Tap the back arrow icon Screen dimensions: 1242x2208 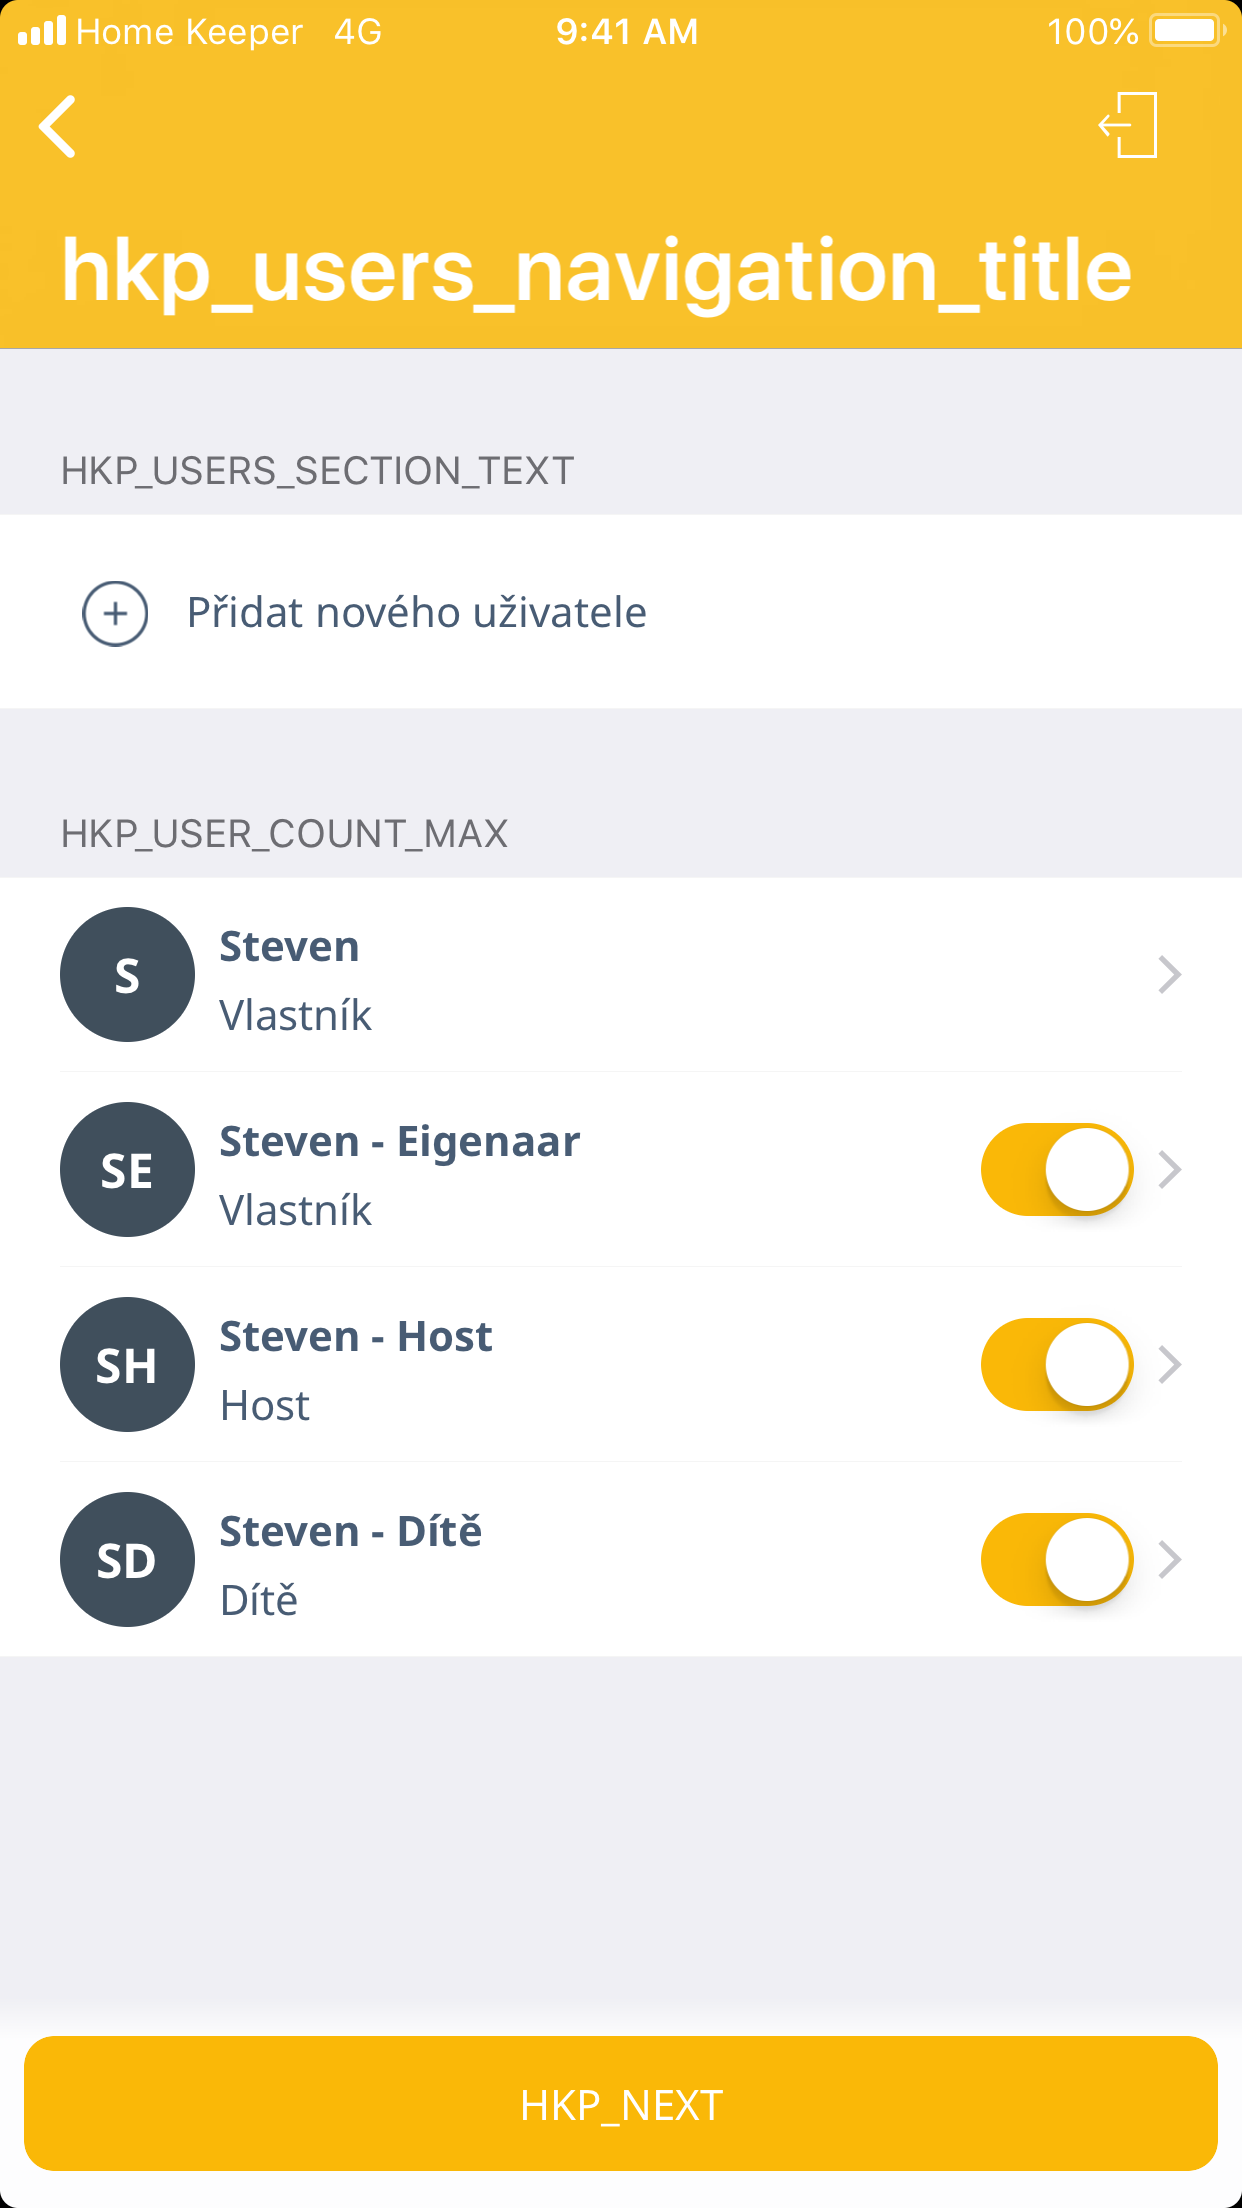point(58,127)
